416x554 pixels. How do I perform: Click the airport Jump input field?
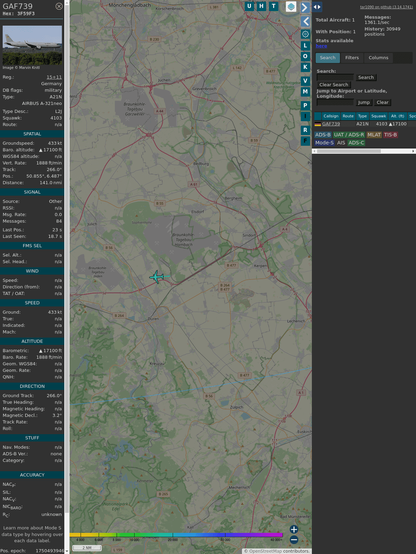click(x=335, y=102)
